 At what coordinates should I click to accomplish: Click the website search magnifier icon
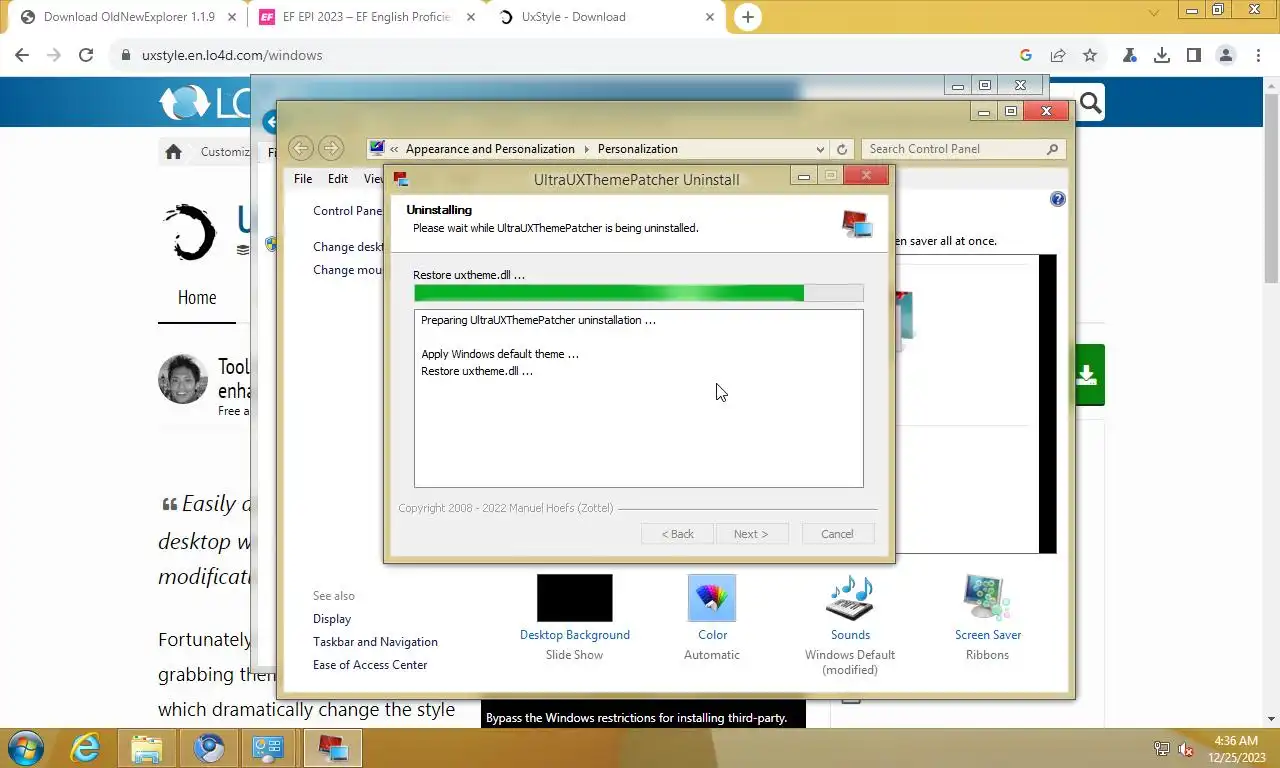(x=1090, y=103)
